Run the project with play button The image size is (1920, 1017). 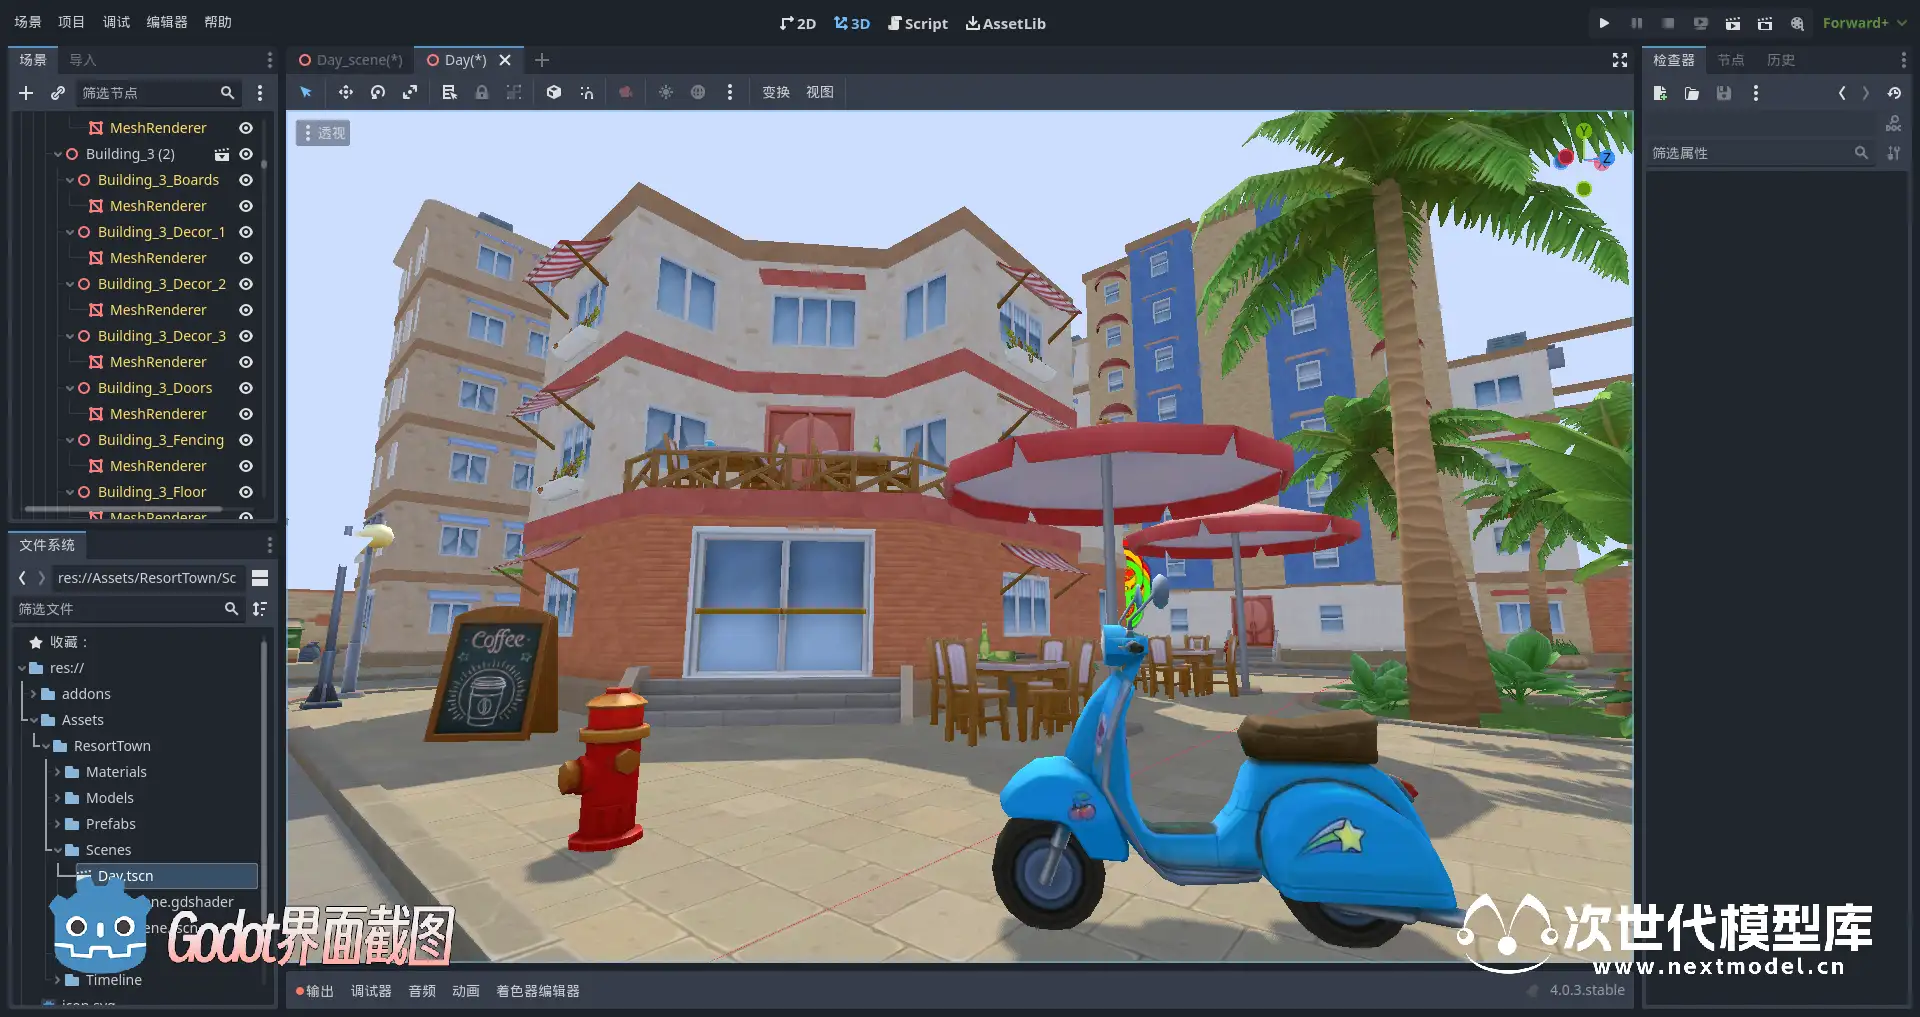1604,23
